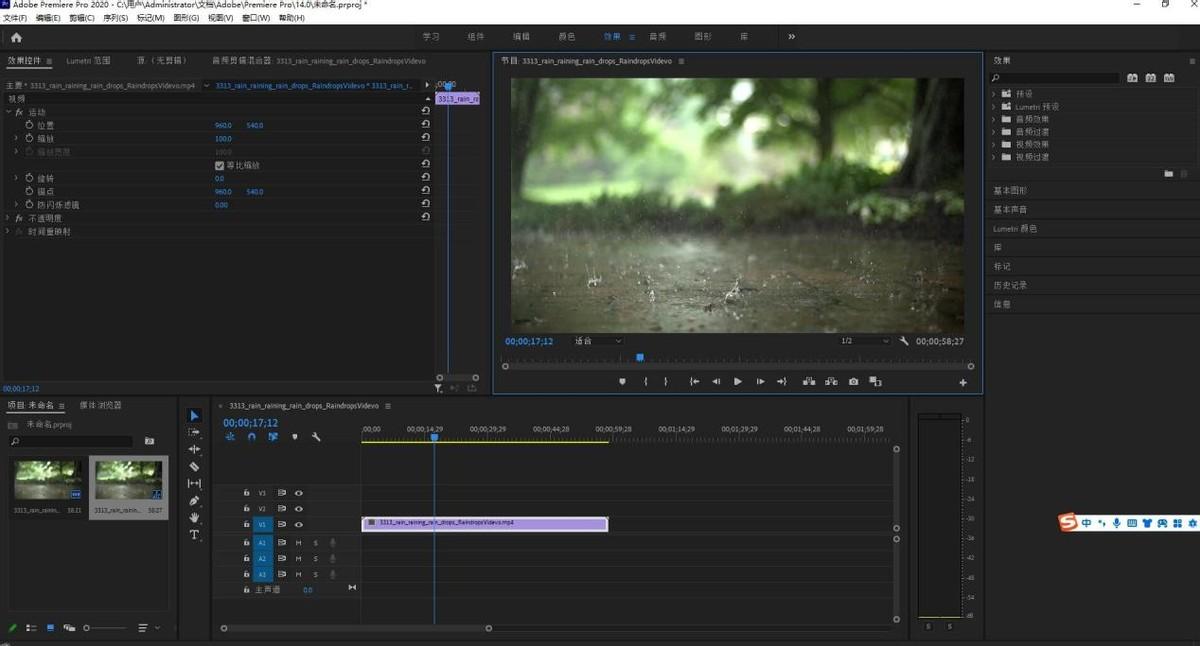
Task: Open the Lumetri 颜色 panel
Action: click(1014, 228)
